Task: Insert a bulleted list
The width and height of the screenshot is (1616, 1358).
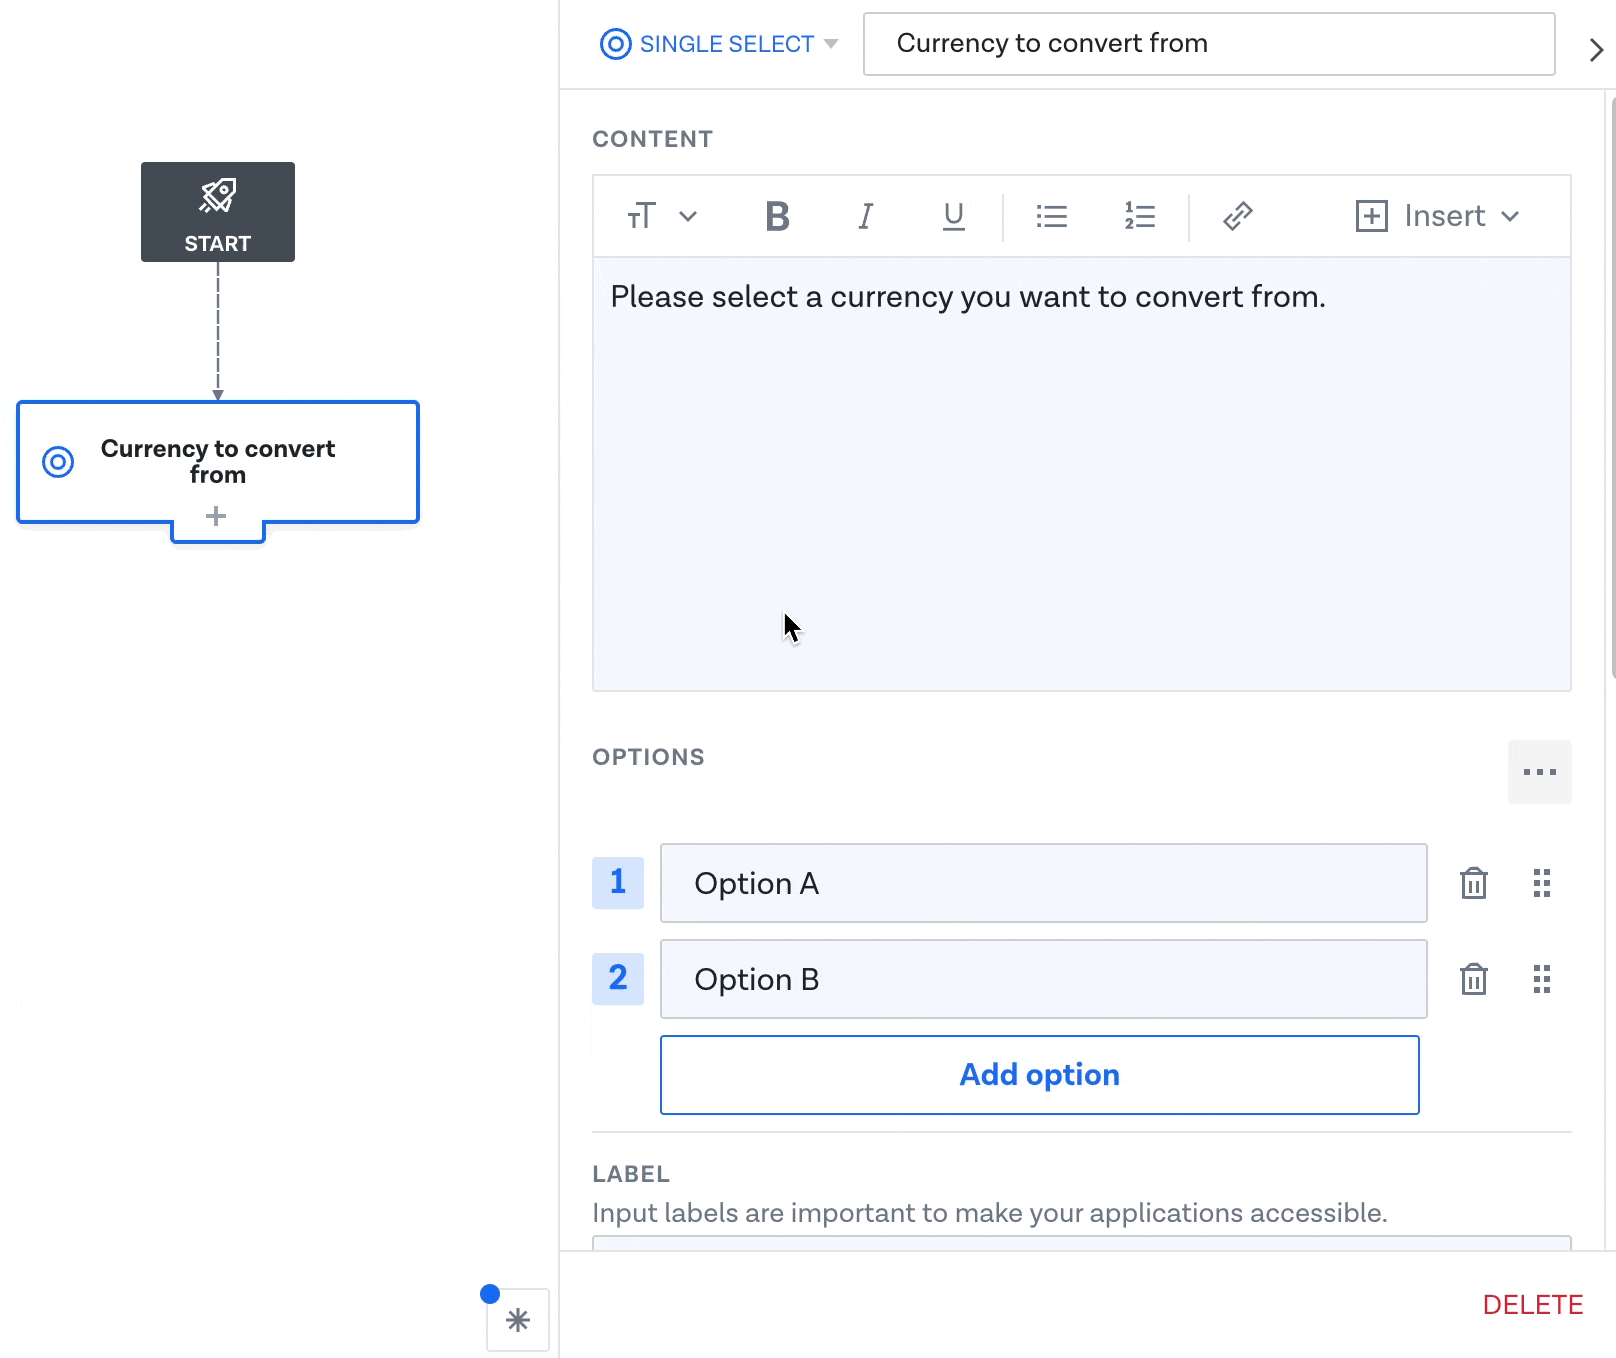Action: point(1051,216)
